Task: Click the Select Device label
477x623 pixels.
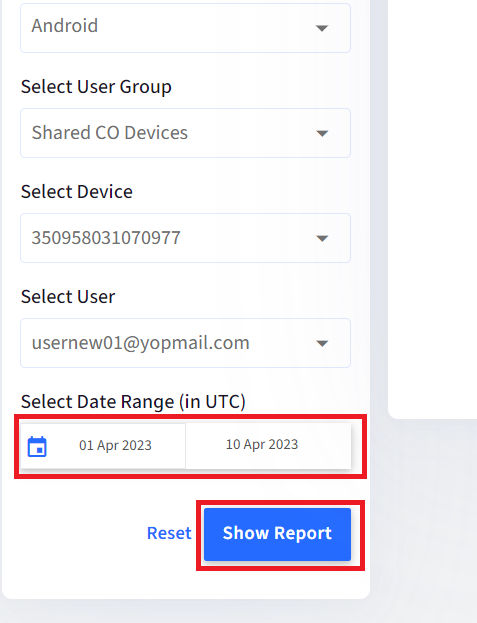Action: coord(77,192)
